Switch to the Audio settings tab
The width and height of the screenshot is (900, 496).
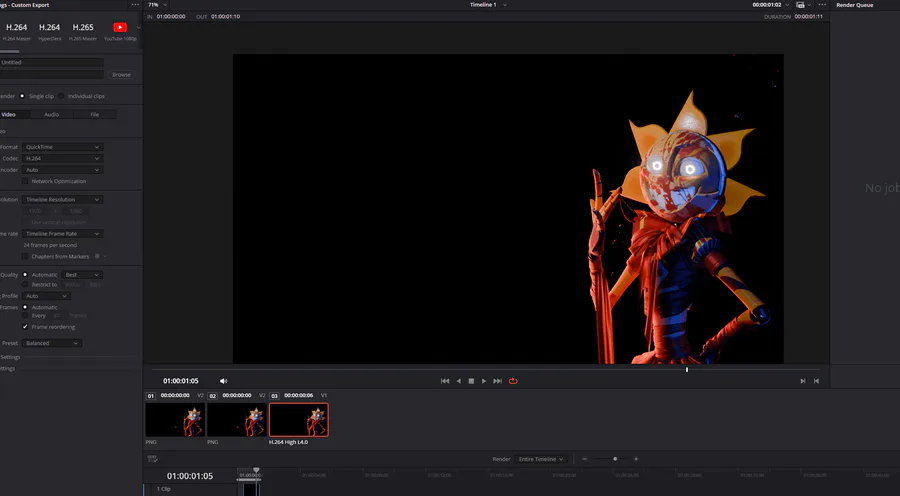pyautogui.click(x=52, y=114)
